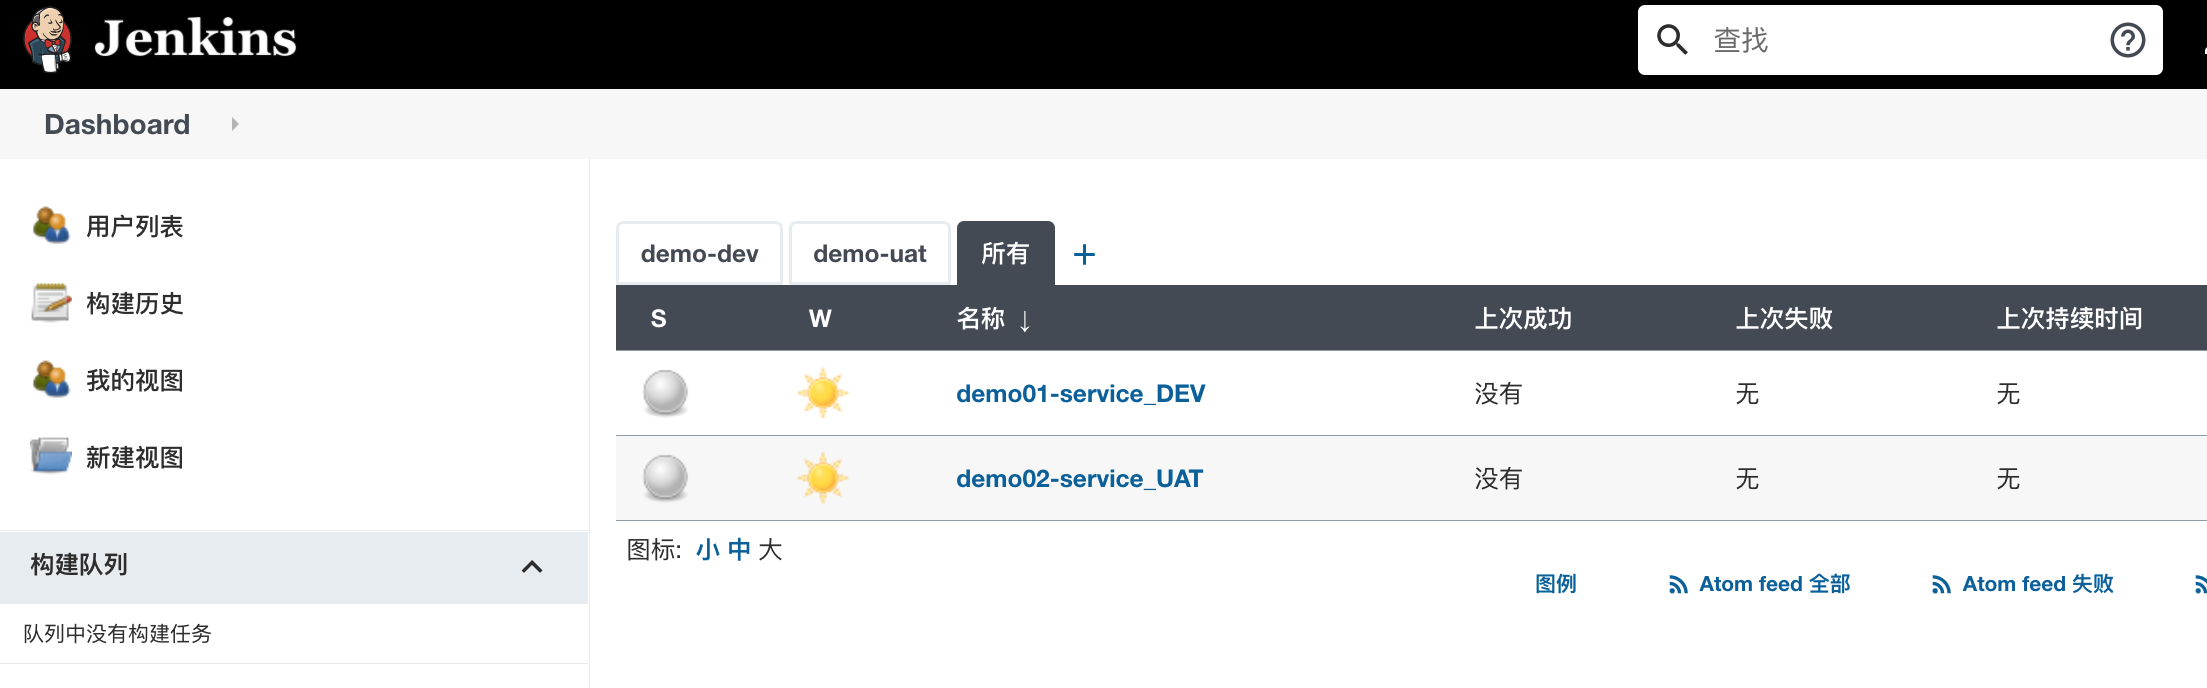Click demo02-service_UAT sunny weather icon
This screenshot has height=688, width=2207.
822,478
